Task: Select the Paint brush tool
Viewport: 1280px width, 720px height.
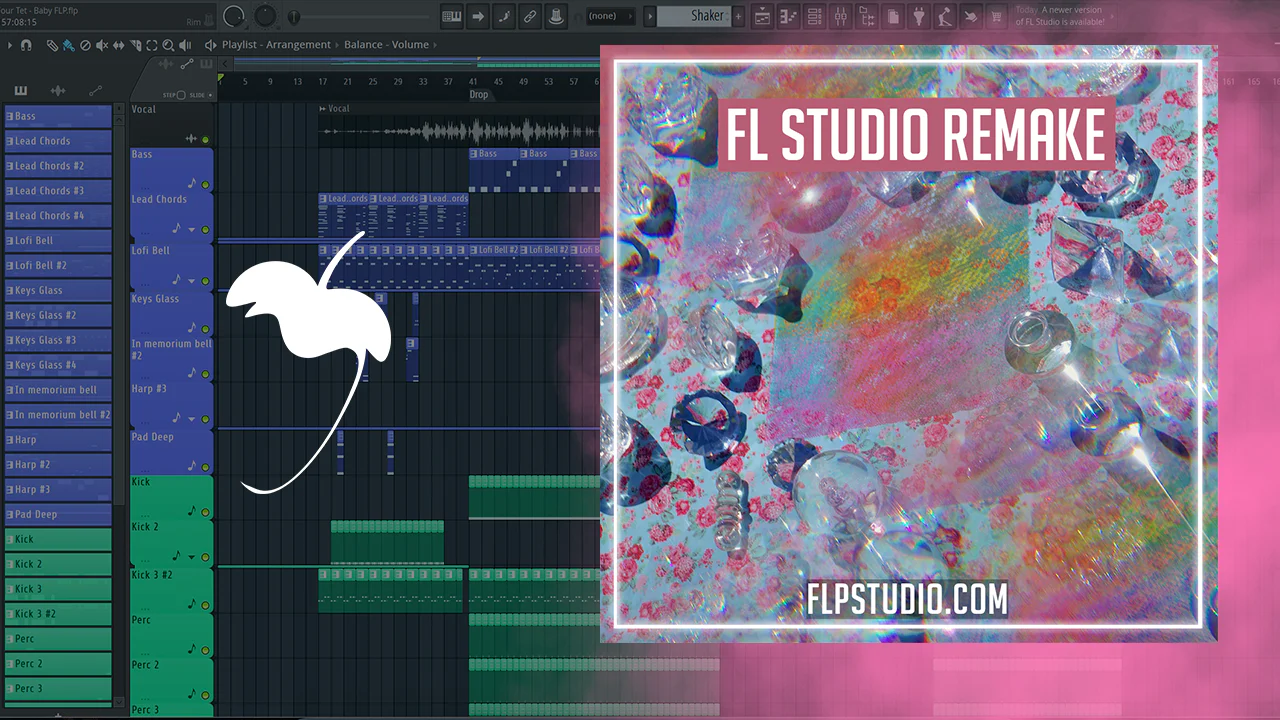Action: point(68,45)
